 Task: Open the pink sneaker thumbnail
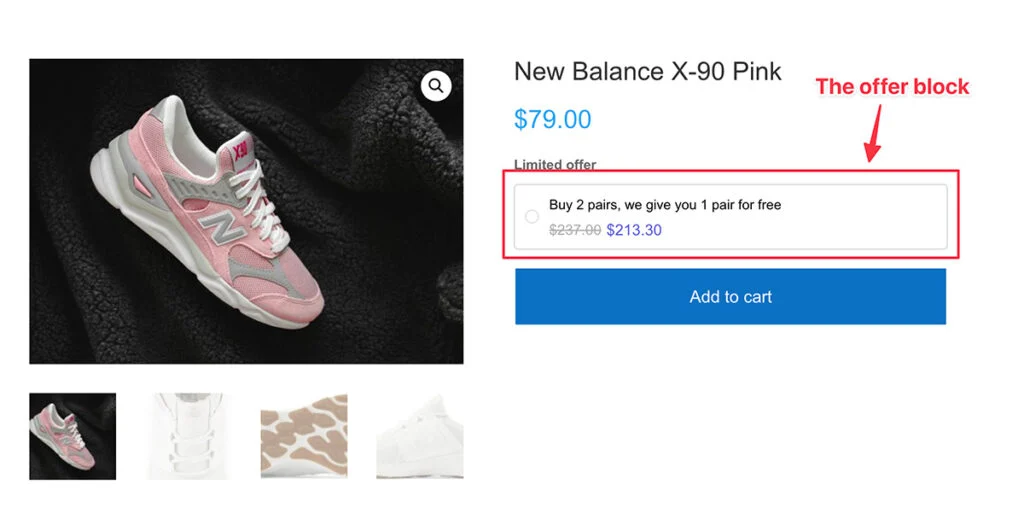point(72,436)
